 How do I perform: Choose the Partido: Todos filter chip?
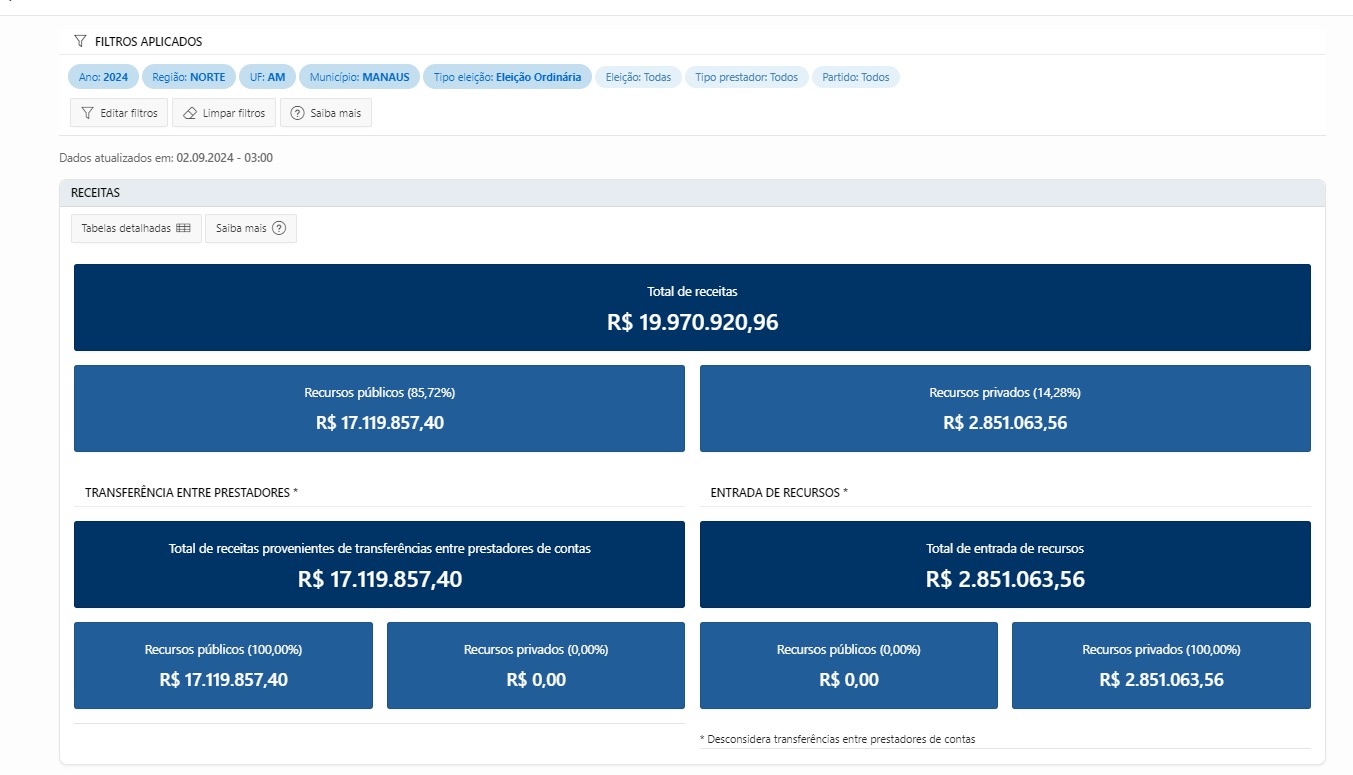855,77
